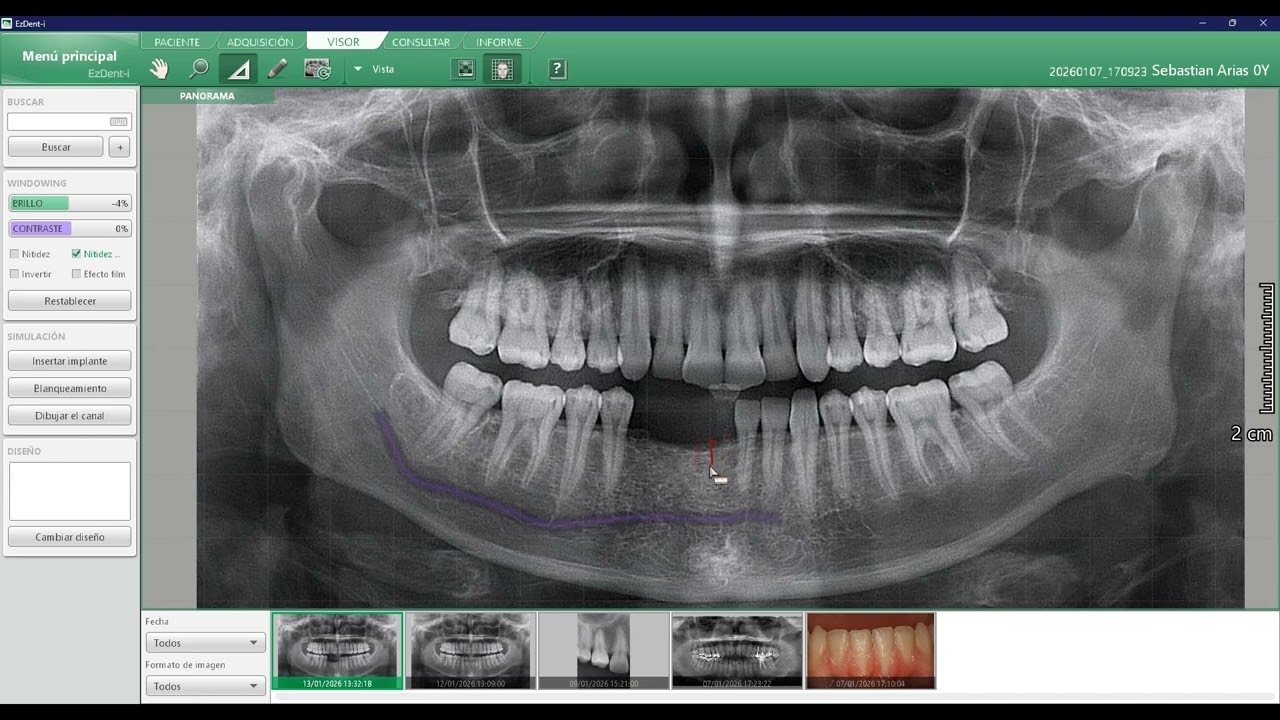The height and width of the screenshot is (720, 1280).
Task: Enable the unchecked Nitidez checkbox
Action: [15, 254]
